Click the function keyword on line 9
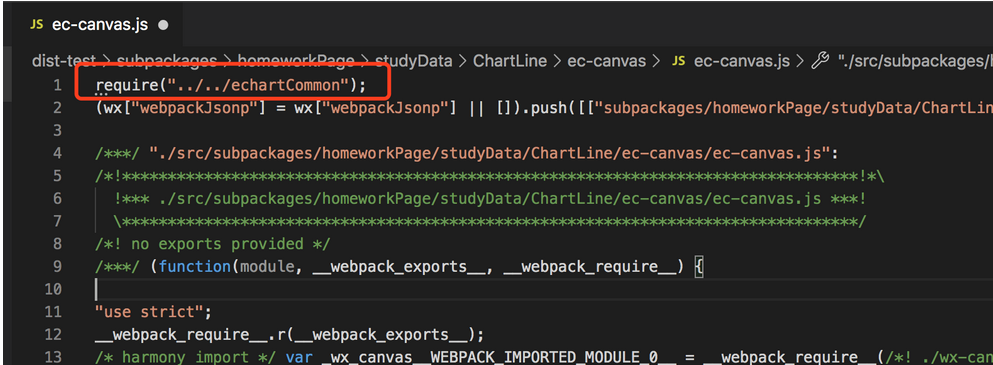Image resolution: width=993 pixels, height=365 pixels. pyautogui.click(x=194, y=267)
